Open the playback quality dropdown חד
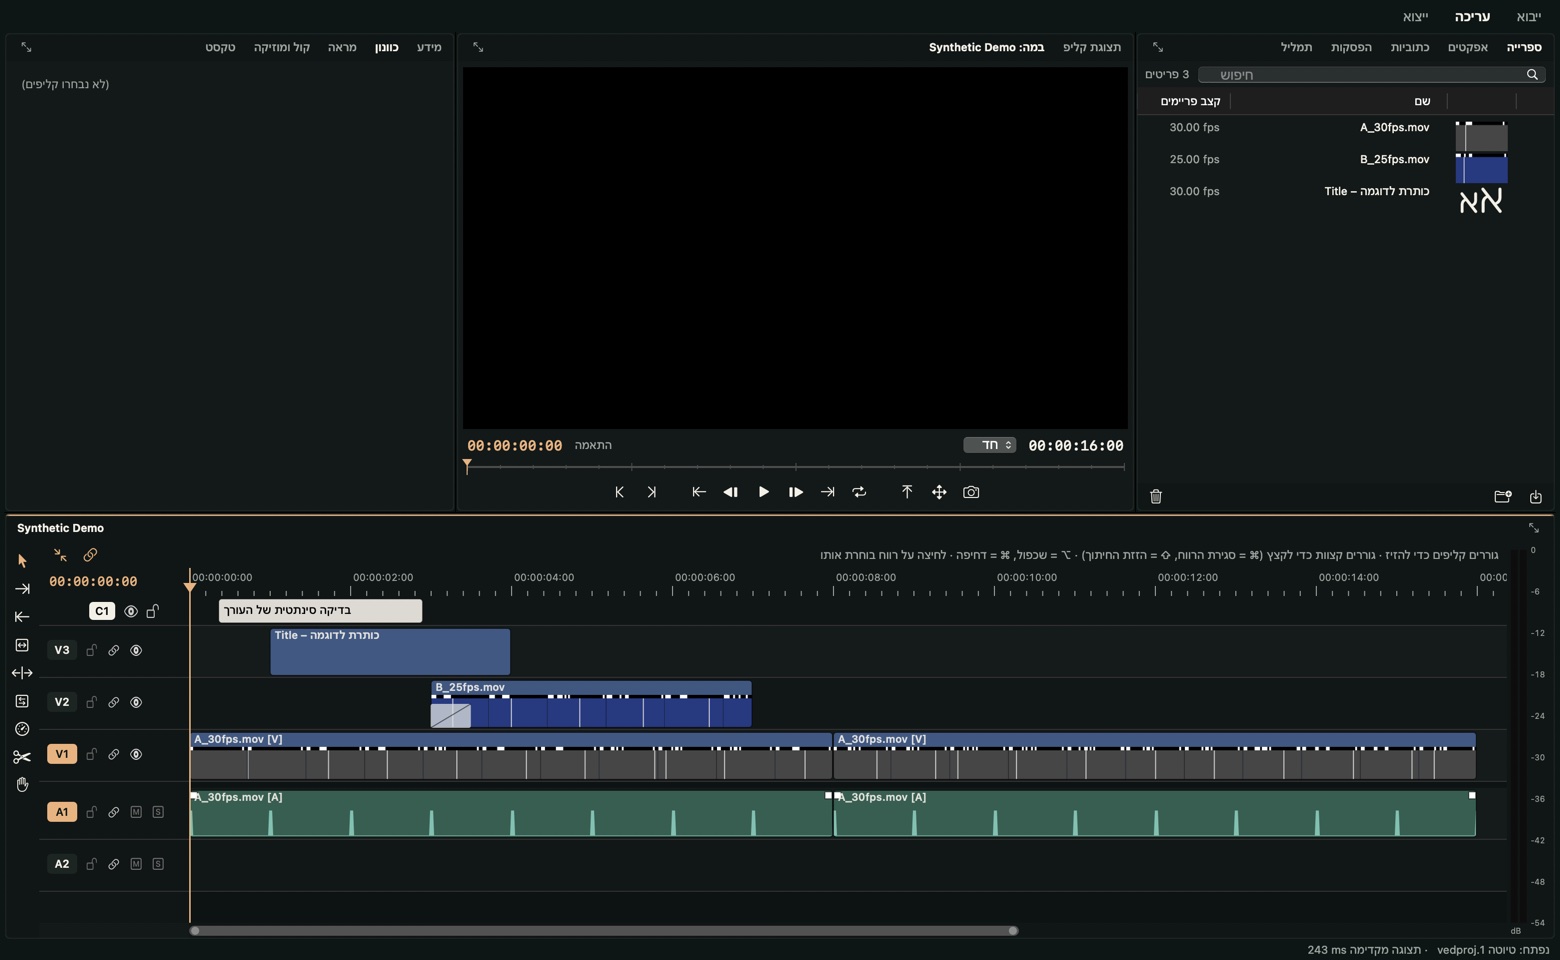 point(990,445)
